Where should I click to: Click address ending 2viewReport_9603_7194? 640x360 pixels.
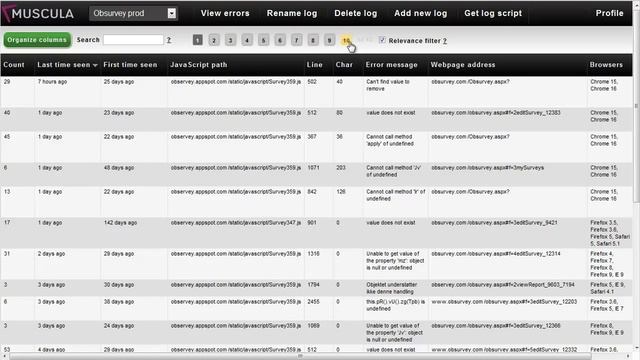point(503,285)
